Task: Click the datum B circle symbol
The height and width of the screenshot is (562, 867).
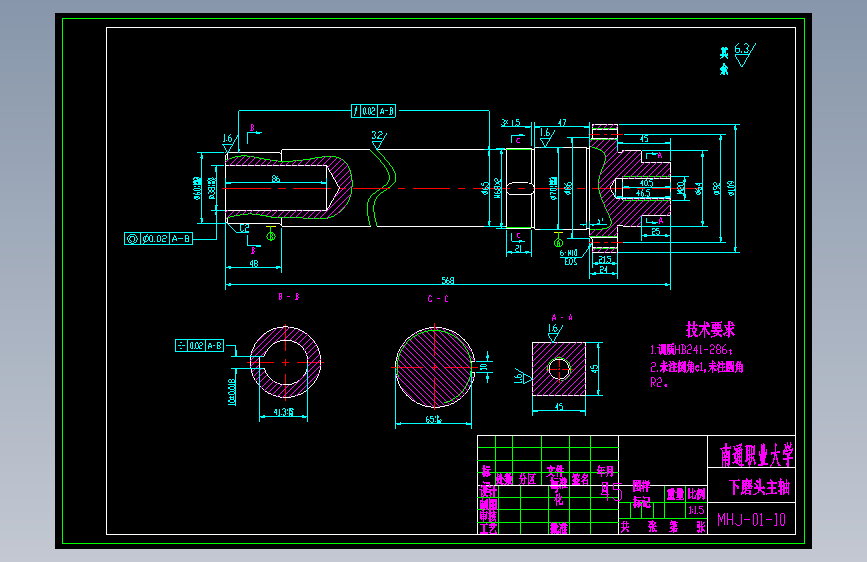Action: click(x=271, y=236)
